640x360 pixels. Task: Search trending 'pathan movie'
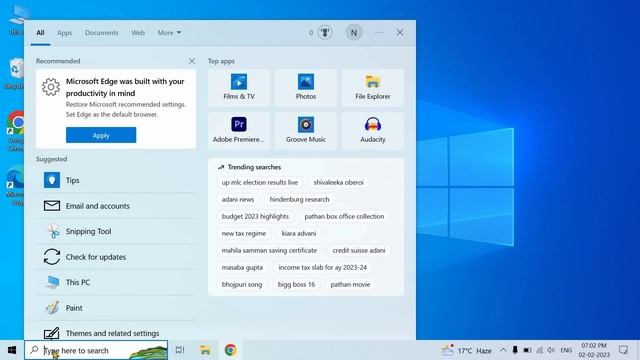(x=350, y=284)
